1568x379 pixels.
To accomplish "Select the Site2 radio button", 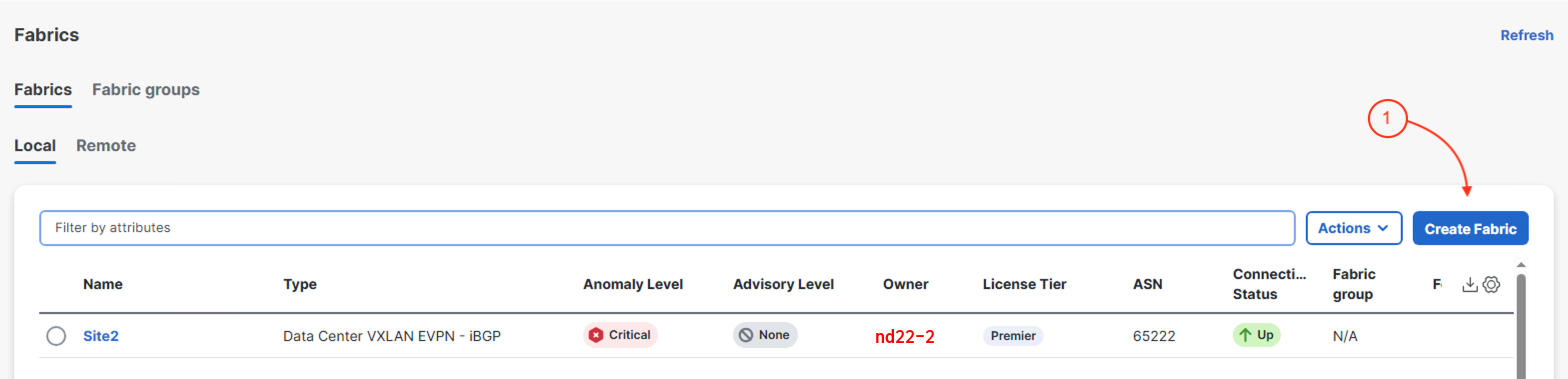I will 56,336.
